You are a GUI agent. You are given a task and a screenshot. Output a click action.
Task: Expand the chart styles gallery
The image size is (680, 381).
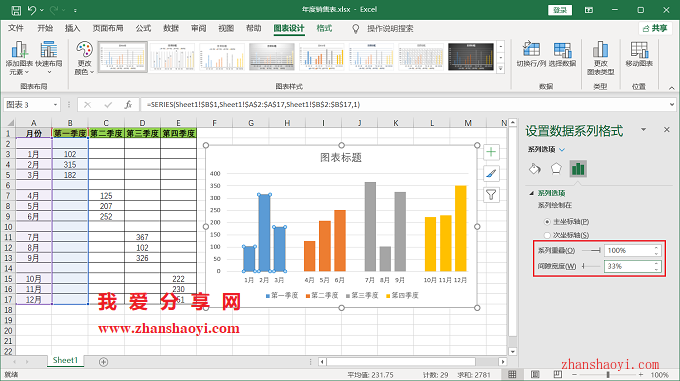tap(500, 68)
